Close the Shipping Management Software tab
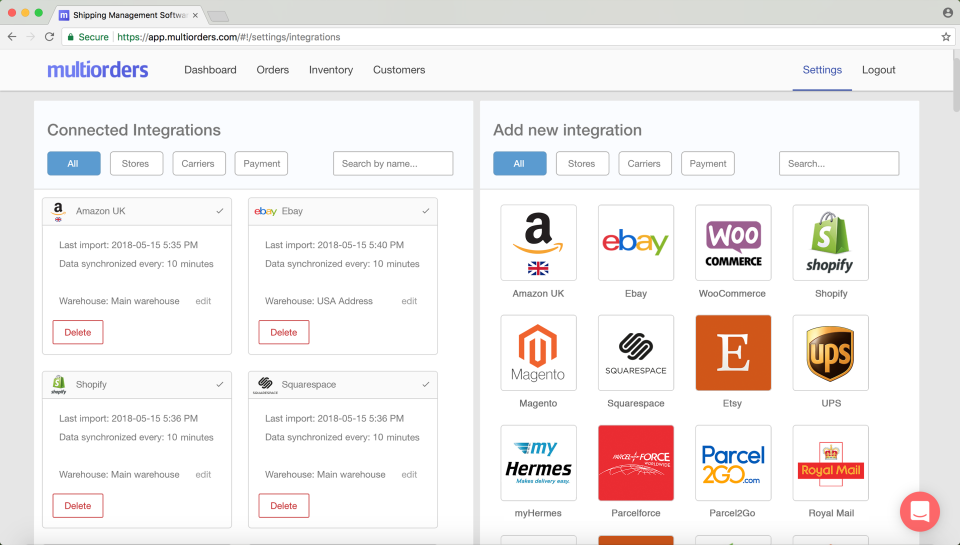The image size is (960, 545). coord(195,15)
